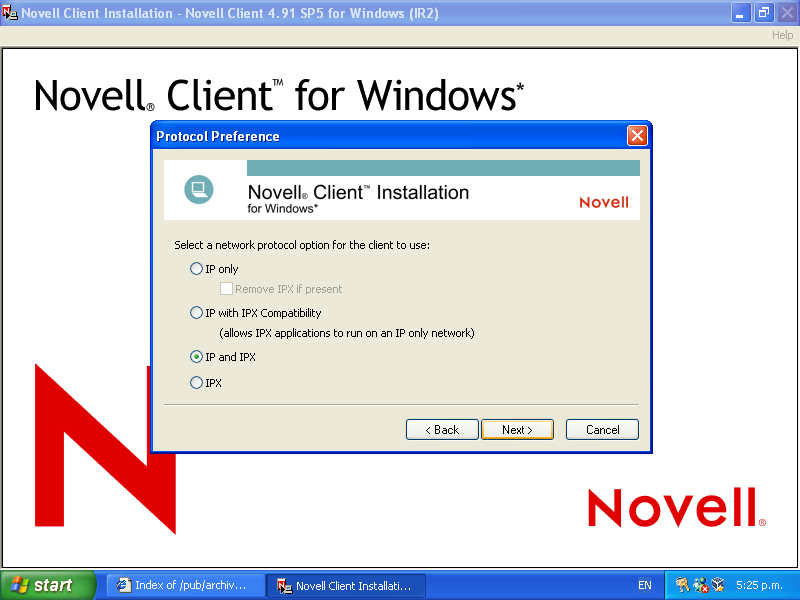Cancel the Novell Client installation

click(x=602, y=430)
